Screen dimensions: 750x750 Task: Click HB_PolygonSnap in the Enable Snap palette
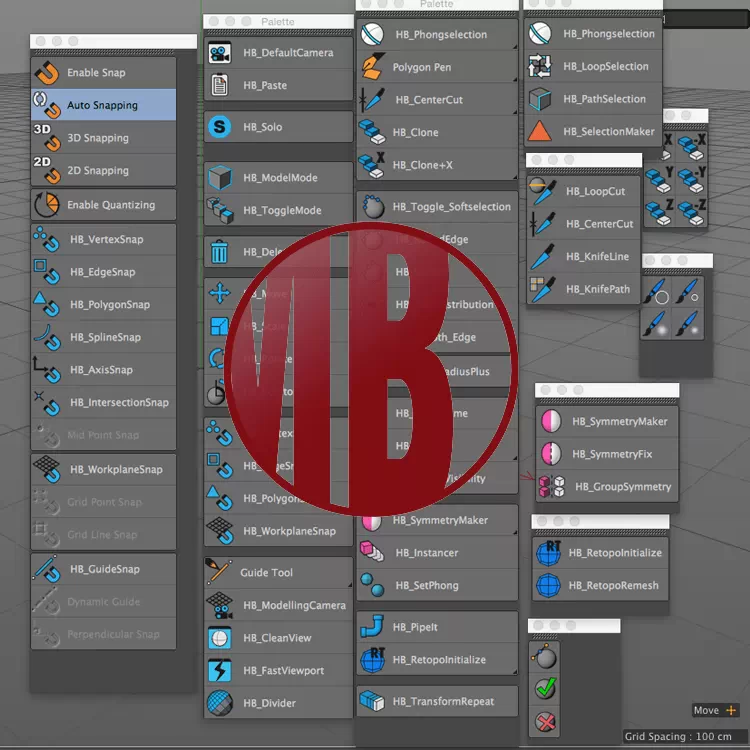coord(103,305)
